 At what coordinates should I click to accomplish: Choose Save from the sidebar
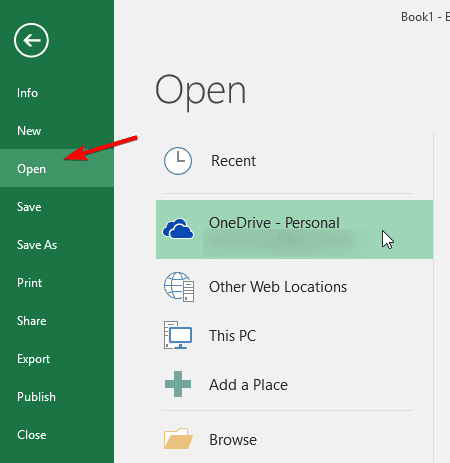[x=57, y=207]
